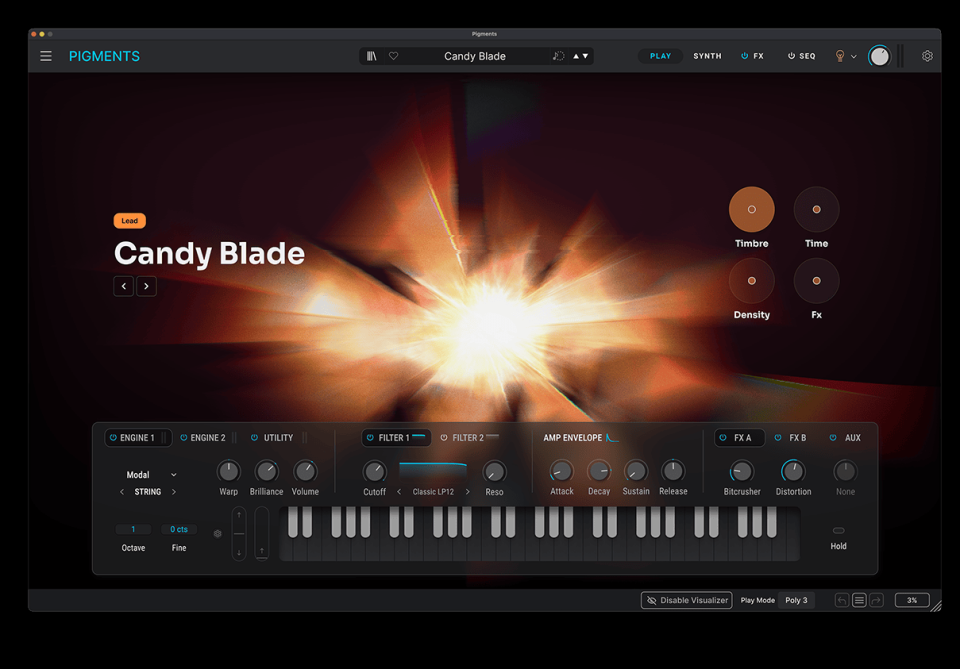Click the Candy Blade preset name field

pyautogui.click(x=475, y=56)
